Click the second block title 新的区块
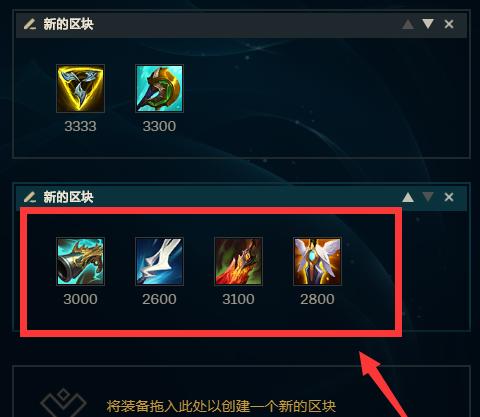The image size is (480, 417). click(68, 197)
